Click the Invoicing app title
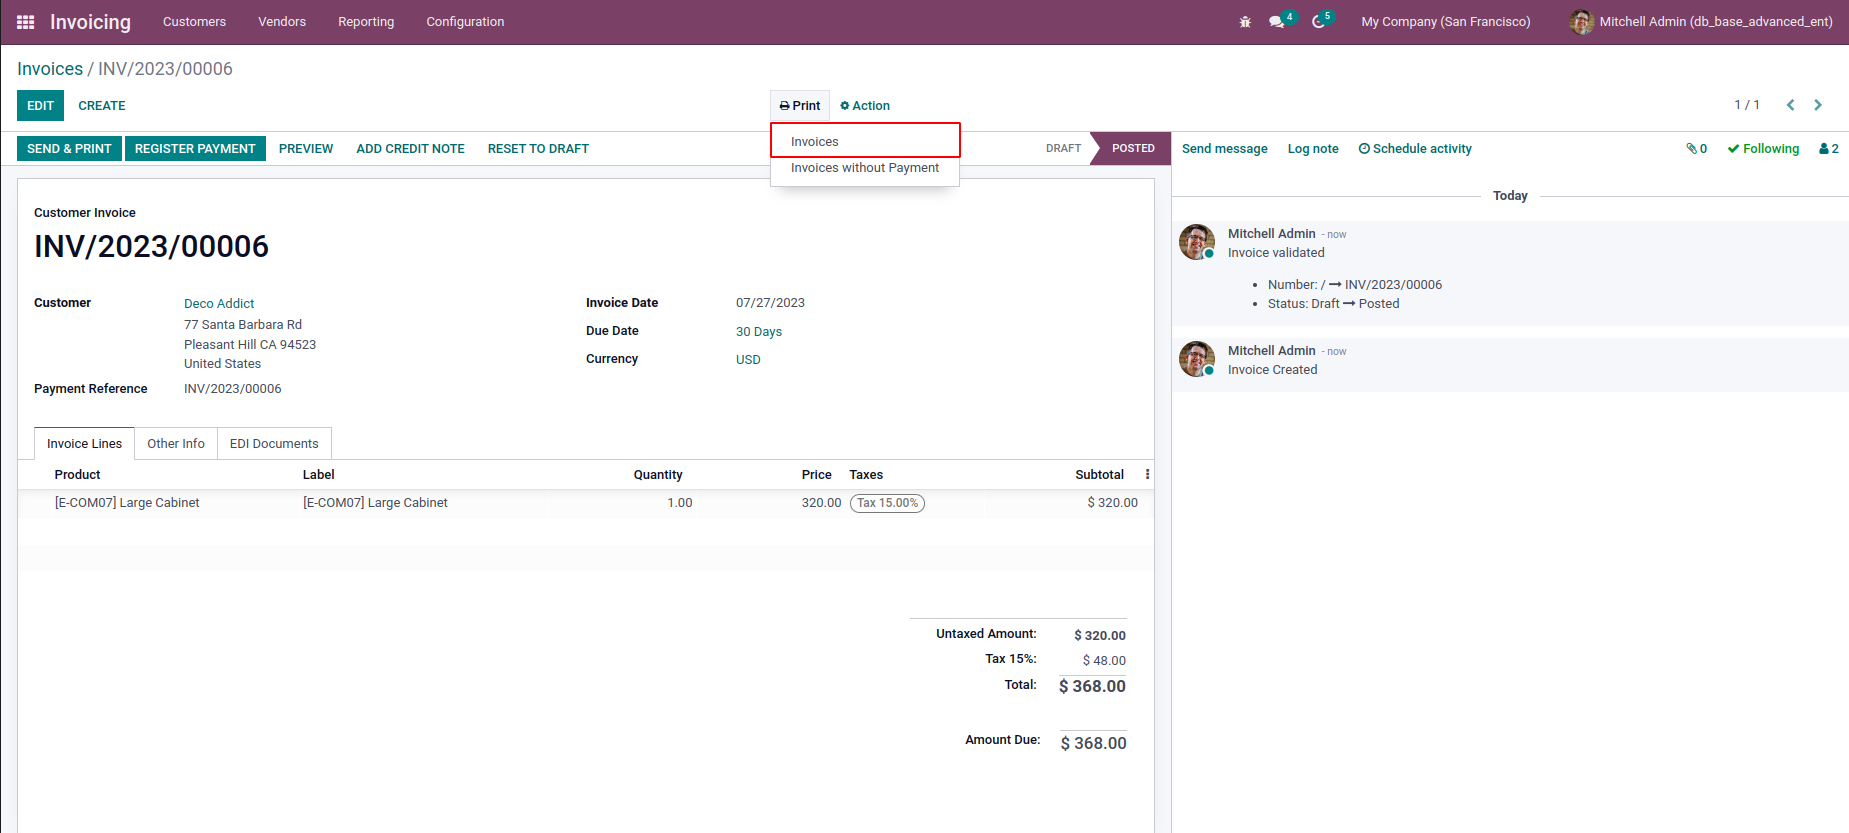The height and width of the screenshot is (833, 1849). [x=90, y=22]
